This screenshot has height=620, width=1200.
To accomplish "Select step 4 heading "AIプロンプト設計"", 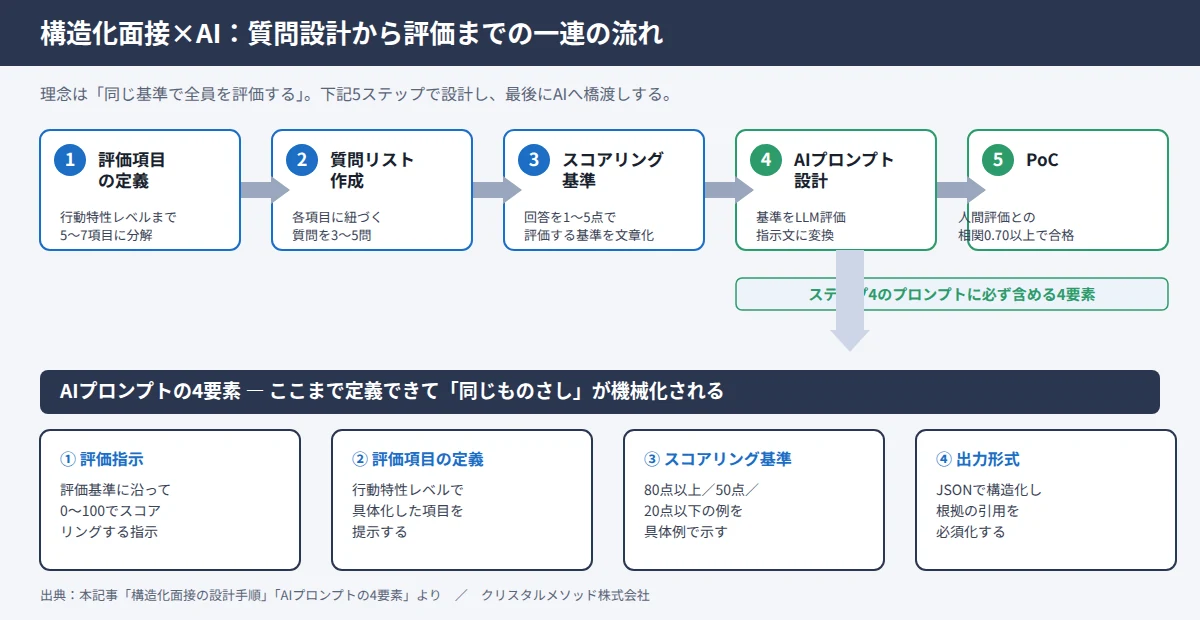I will 844,170.
